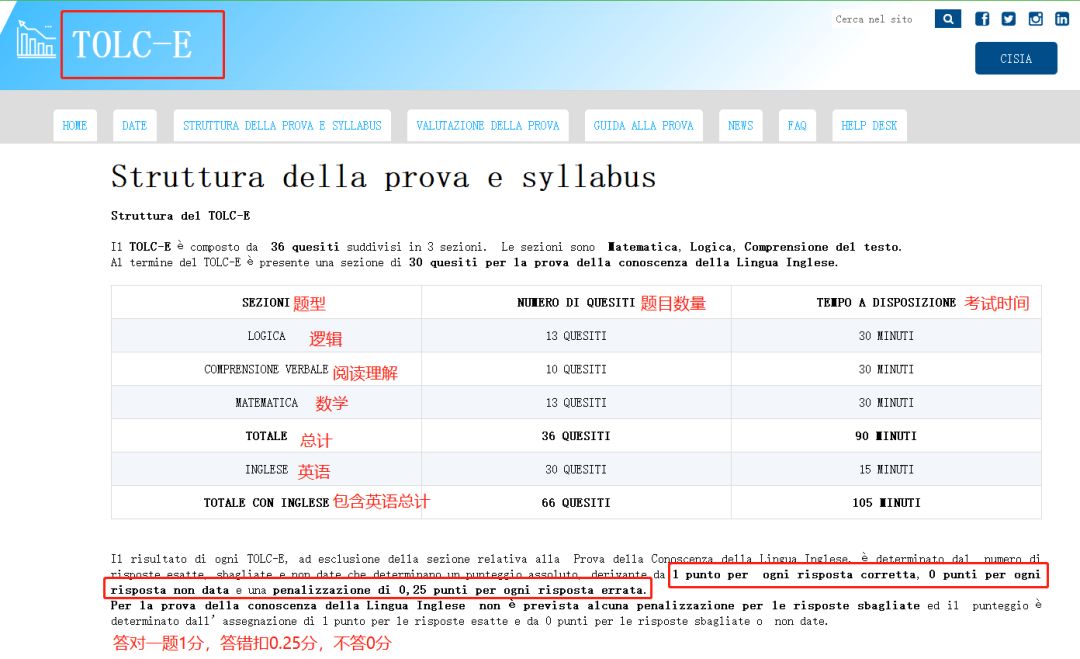The image size is (1080, 659).
Task: Open the HELP DESK menu item
Action: click(869, 125)
